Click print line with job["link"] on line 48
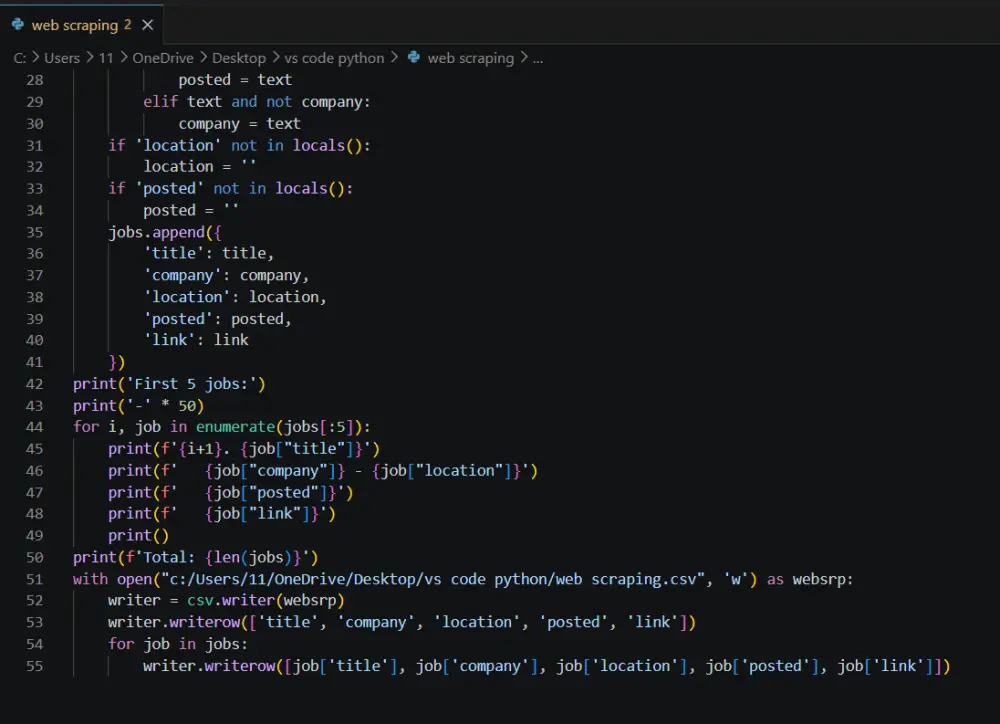 [x=221, y=513]
